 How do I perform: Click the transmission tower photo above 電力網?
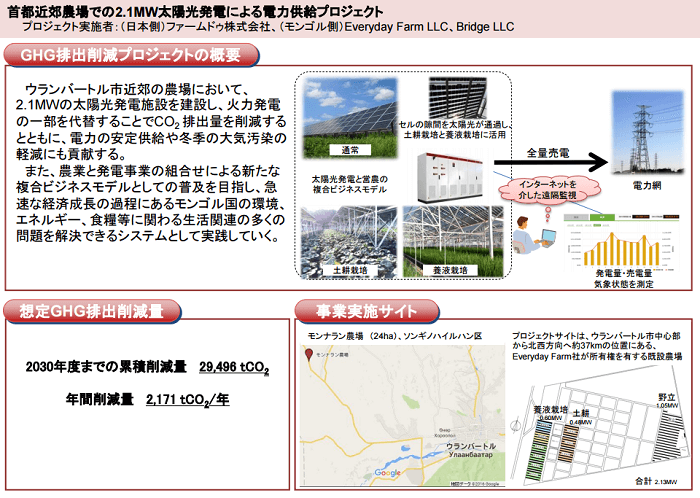647,133
